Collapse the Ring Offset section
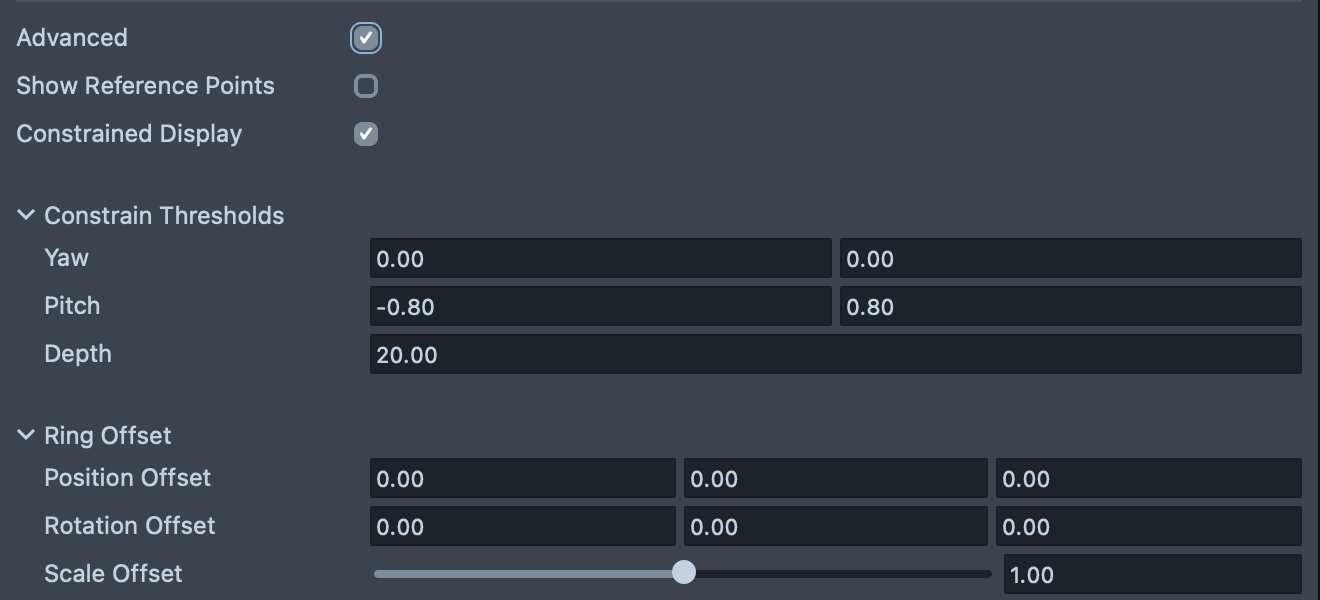 pos(26,436)
